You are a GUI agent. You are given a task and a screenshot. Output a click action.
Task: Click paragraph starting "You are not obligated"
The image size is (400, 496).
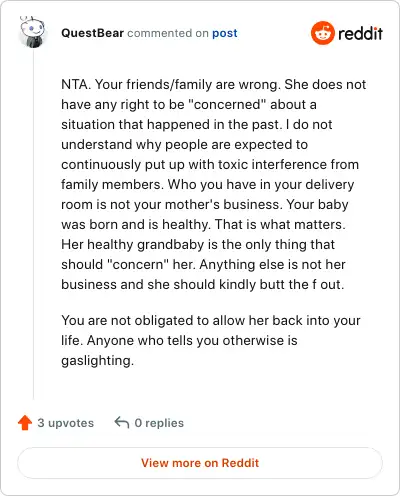(211, 340)
